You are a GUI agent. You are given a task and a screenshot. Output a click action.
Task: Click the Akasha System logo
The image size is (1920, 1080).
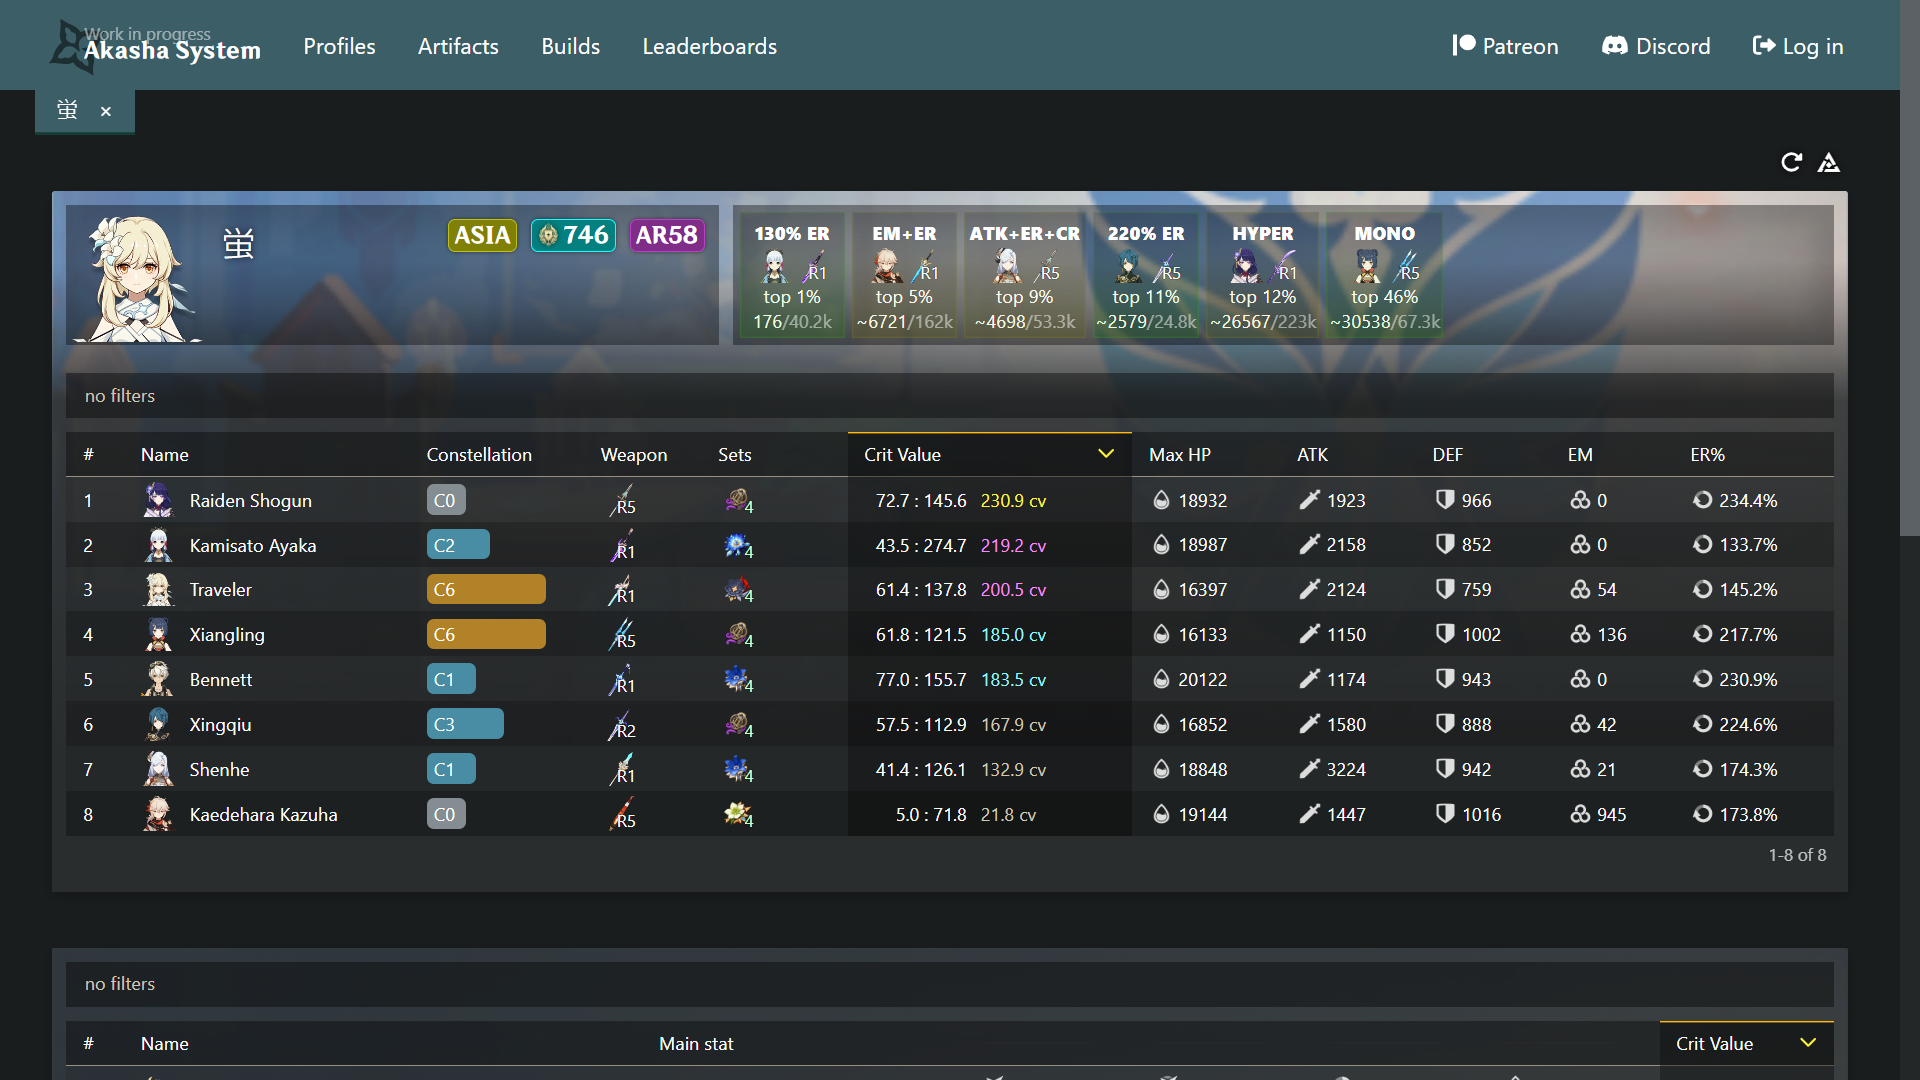[156, 46]
